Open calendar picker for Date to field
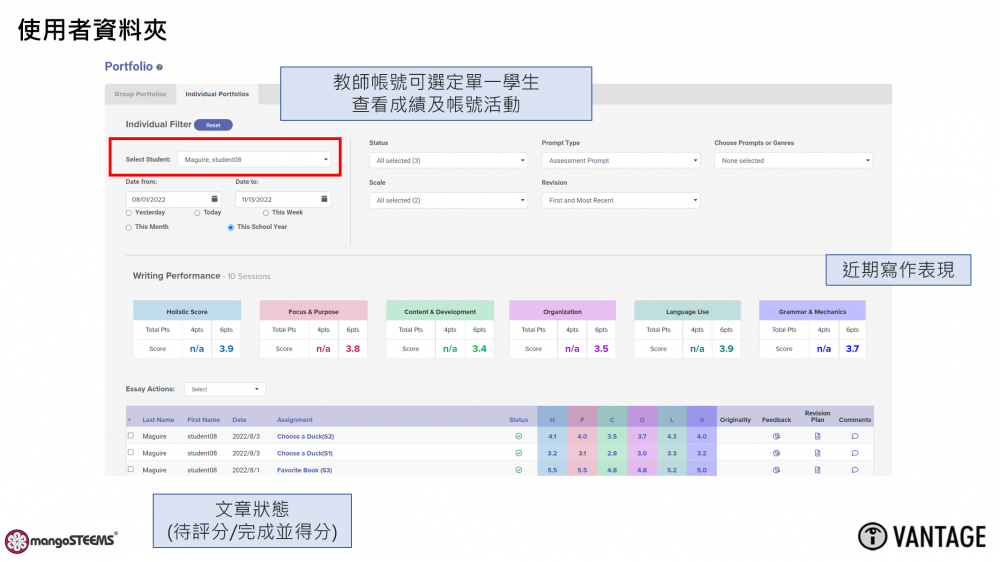This screenshot has width=1000, height=562. pyautogui.click(x=323, y=199)
